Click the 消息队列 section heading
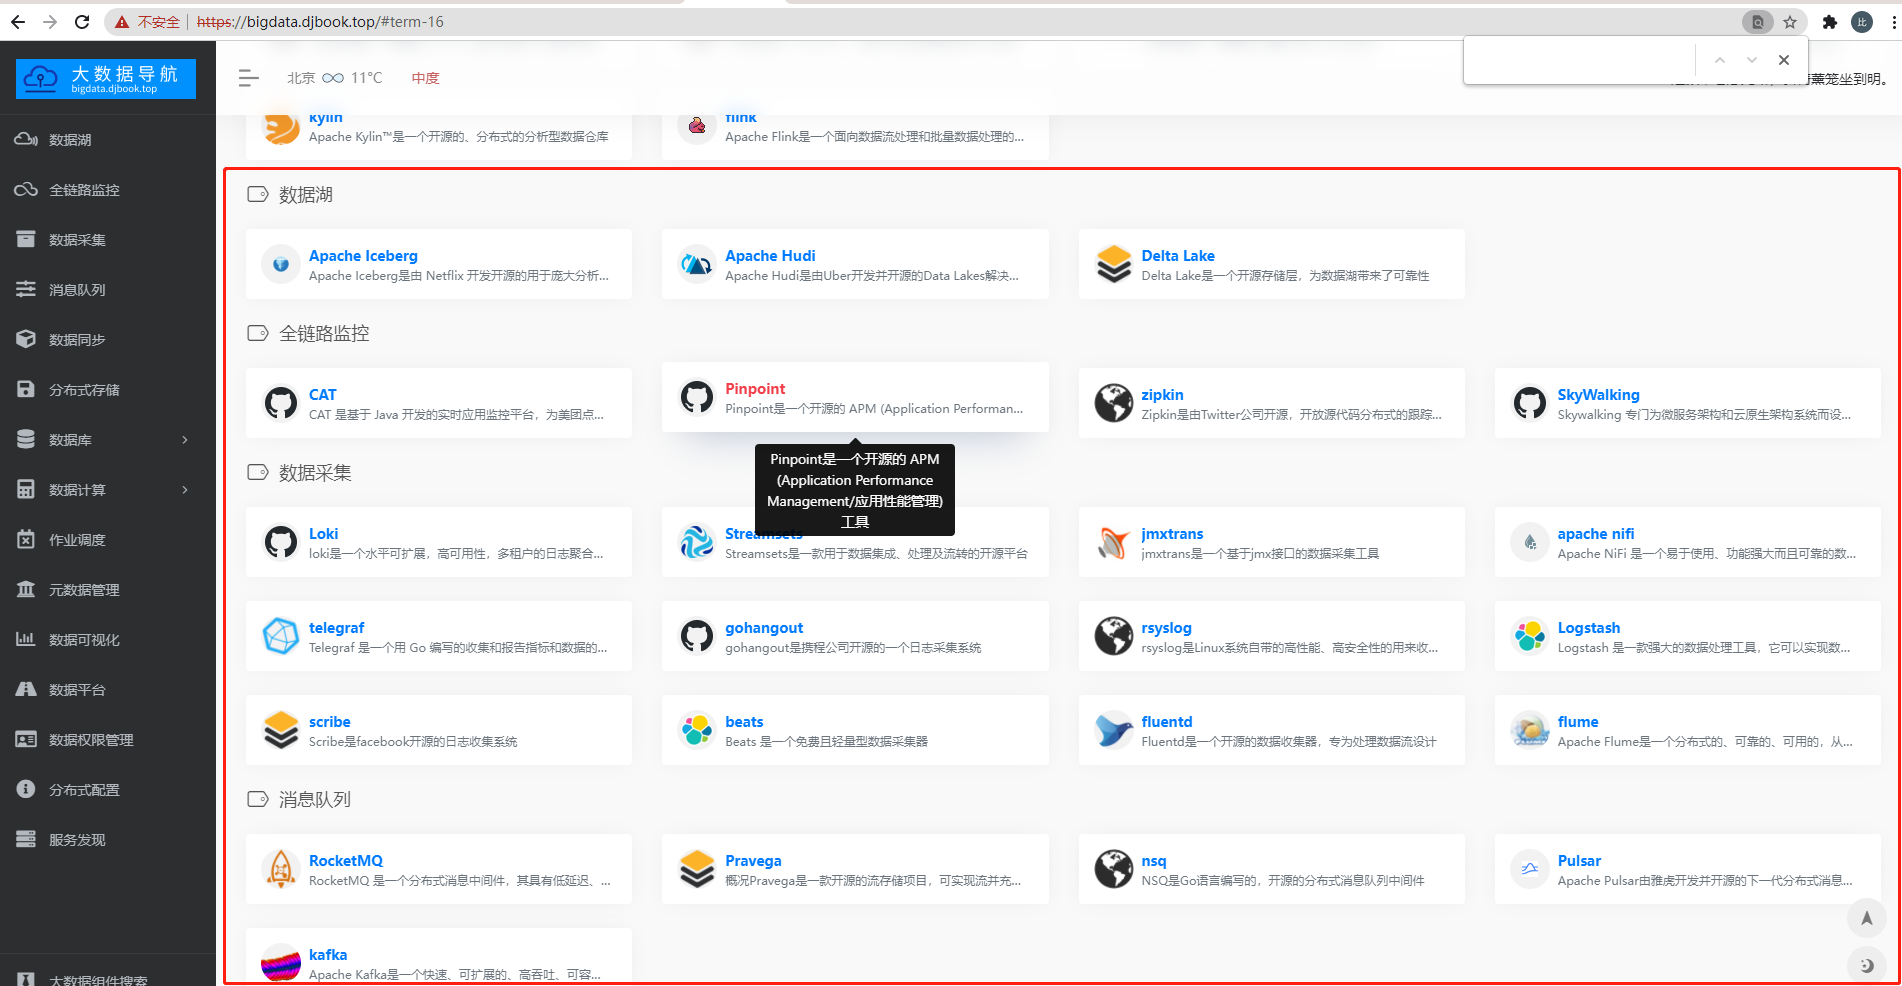Screen dimensions: 1902x986 coord(315,800)
